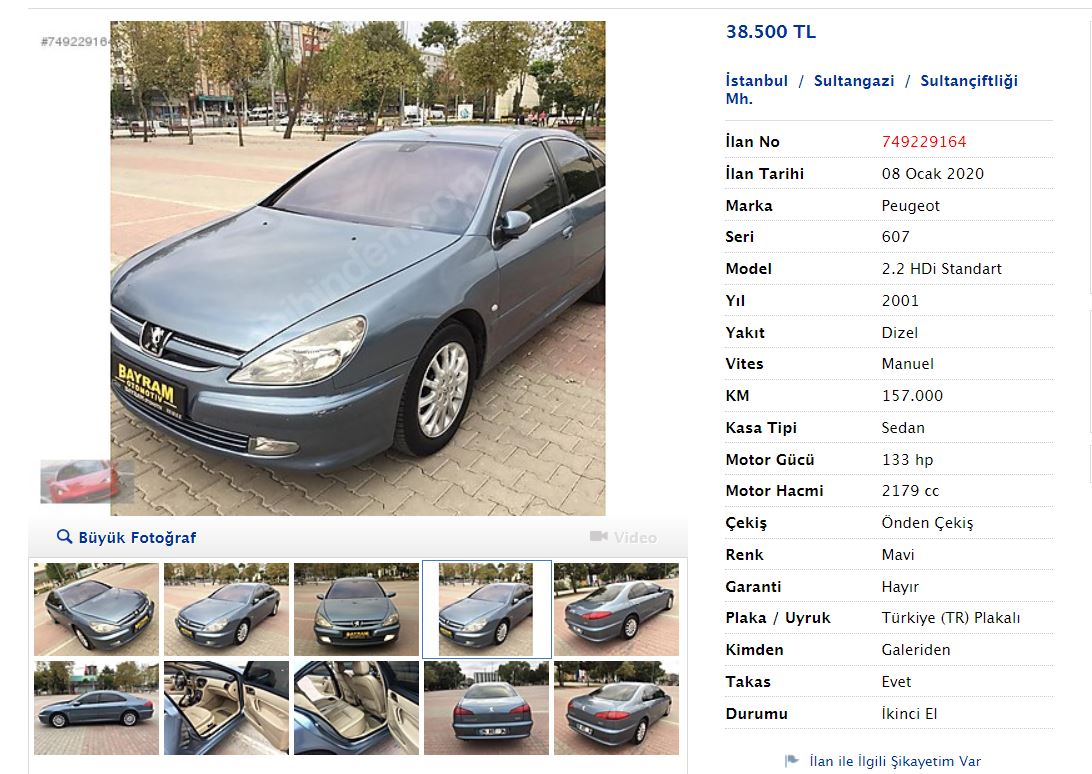This screenshot has width=1092, height=774.
Task: Click the video camera icon
Action: (x=598, y=536)
